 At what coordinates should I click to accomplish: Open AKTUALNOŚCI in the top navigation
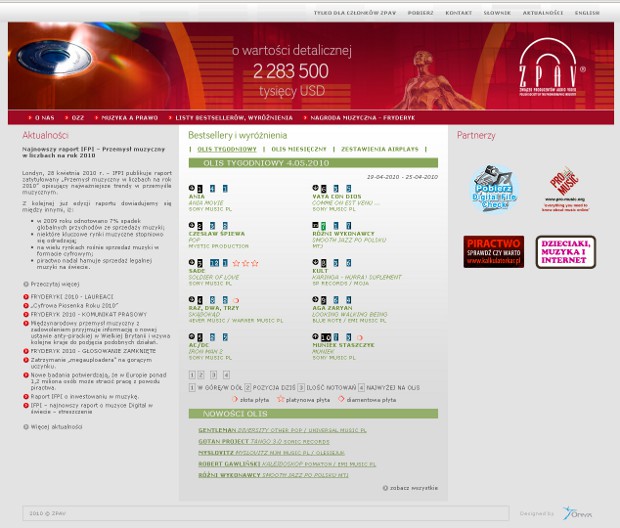pyautogui.click(x=543, y=13)
